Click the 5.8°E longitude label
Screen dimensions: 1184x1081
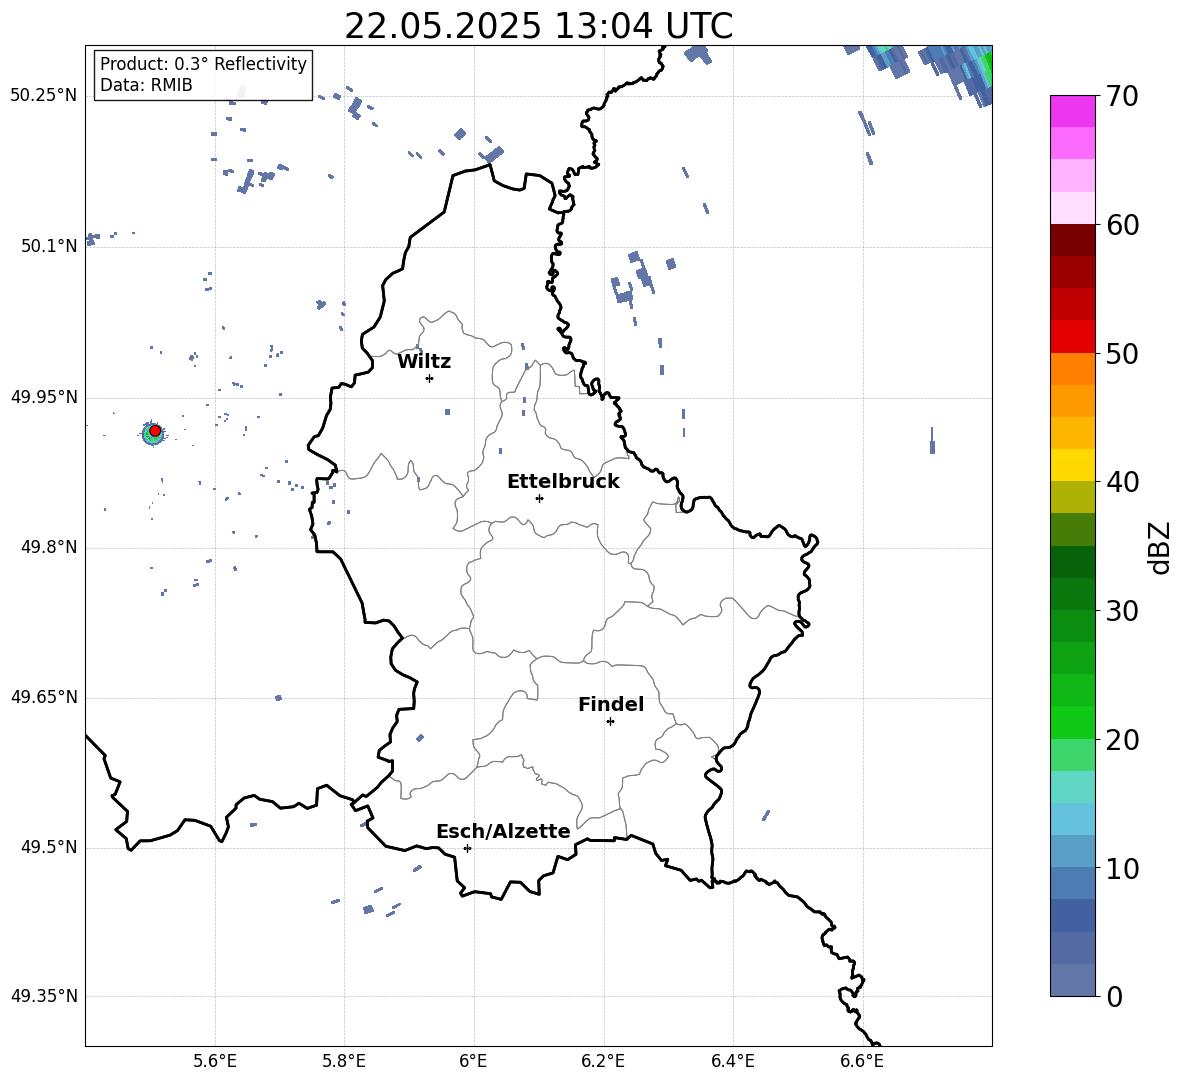pyautogui.click(x=344, y=1061)
